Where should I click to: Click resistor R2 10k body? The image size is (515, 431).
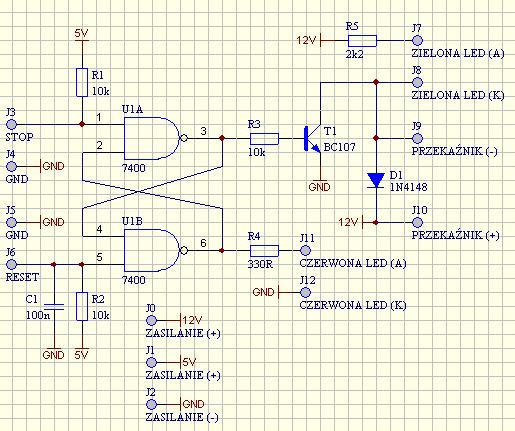pyautogui.click(x=82, y=306)
